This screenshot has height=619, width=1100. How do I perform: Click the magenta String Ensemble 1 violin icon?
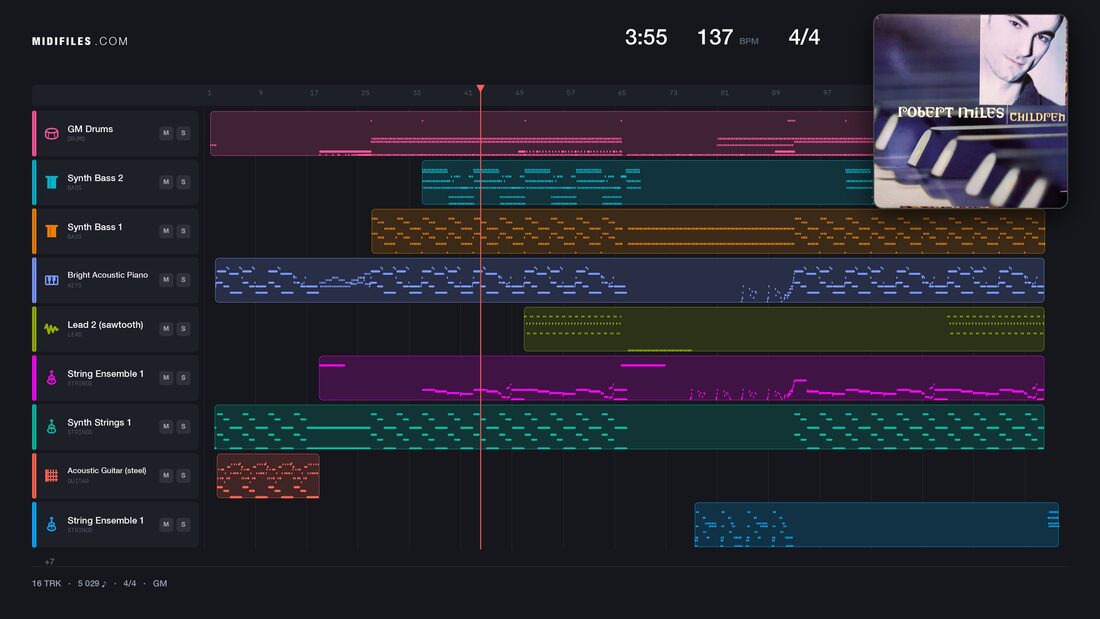[x=51, y=378]
